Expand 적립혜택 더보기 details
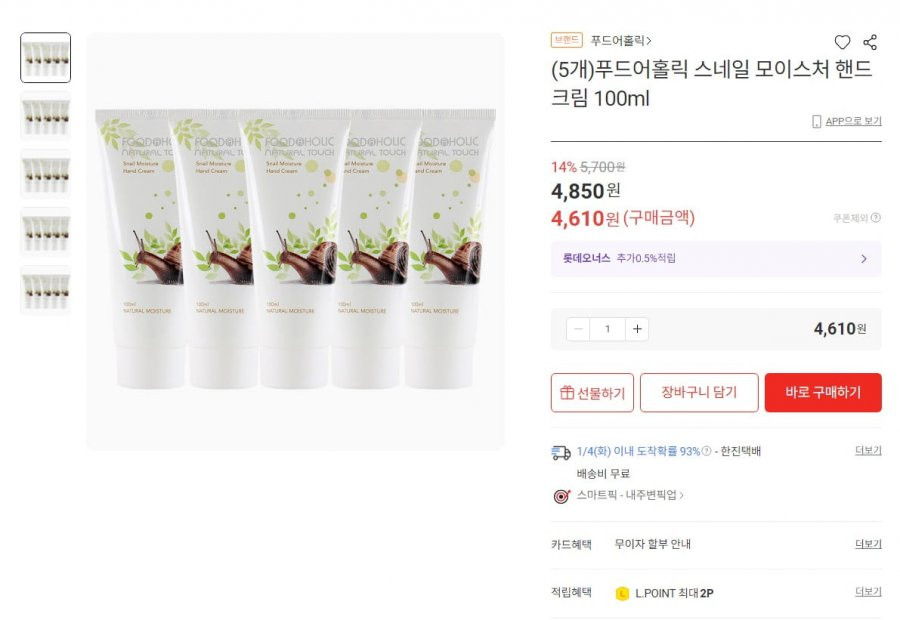The height and width of the screenshot is (620, 900). click(868, 592)
